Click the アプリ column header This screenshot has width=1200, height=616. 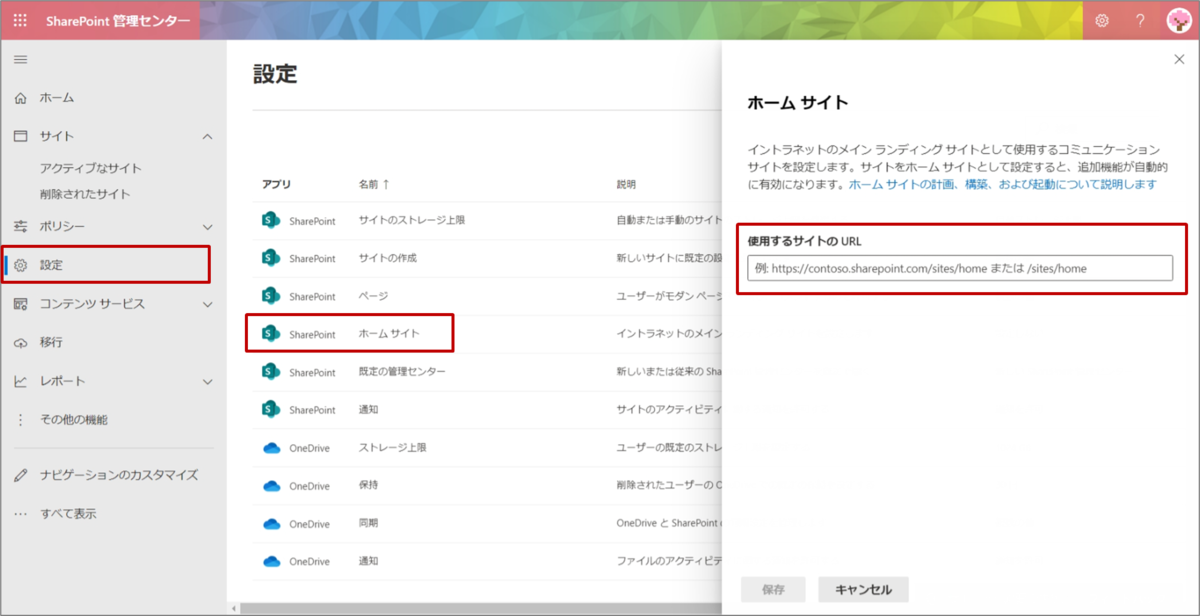(x=276, y=185)
